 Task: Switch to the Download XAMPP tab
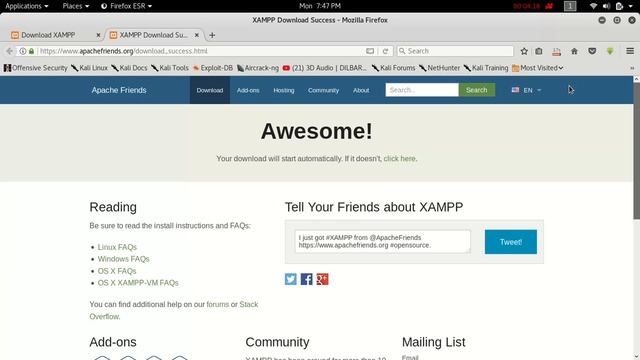click(x=56, y=35)
